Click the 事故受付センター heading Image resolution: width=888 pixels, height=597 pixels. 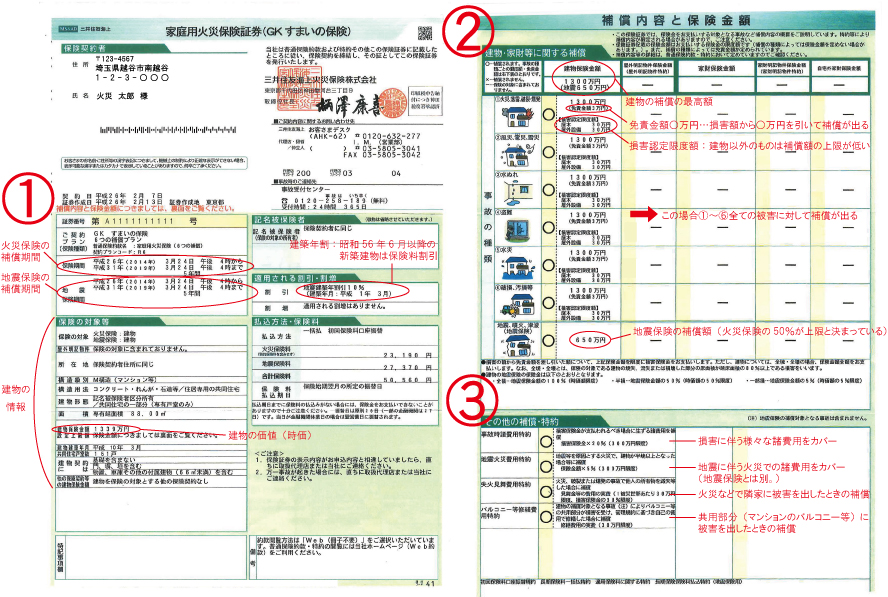click(306, 190)
